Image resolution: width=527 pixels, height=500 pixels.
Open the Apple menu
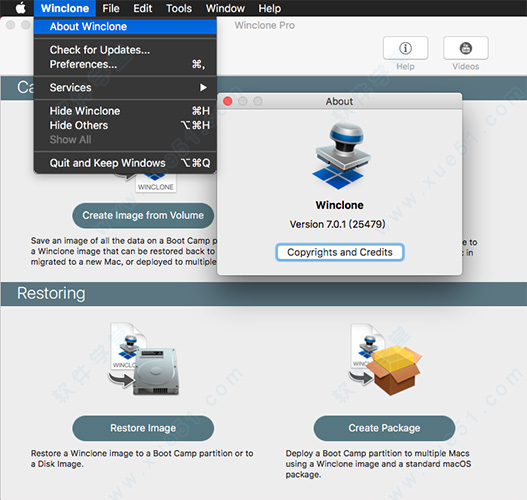pos(21,8)
